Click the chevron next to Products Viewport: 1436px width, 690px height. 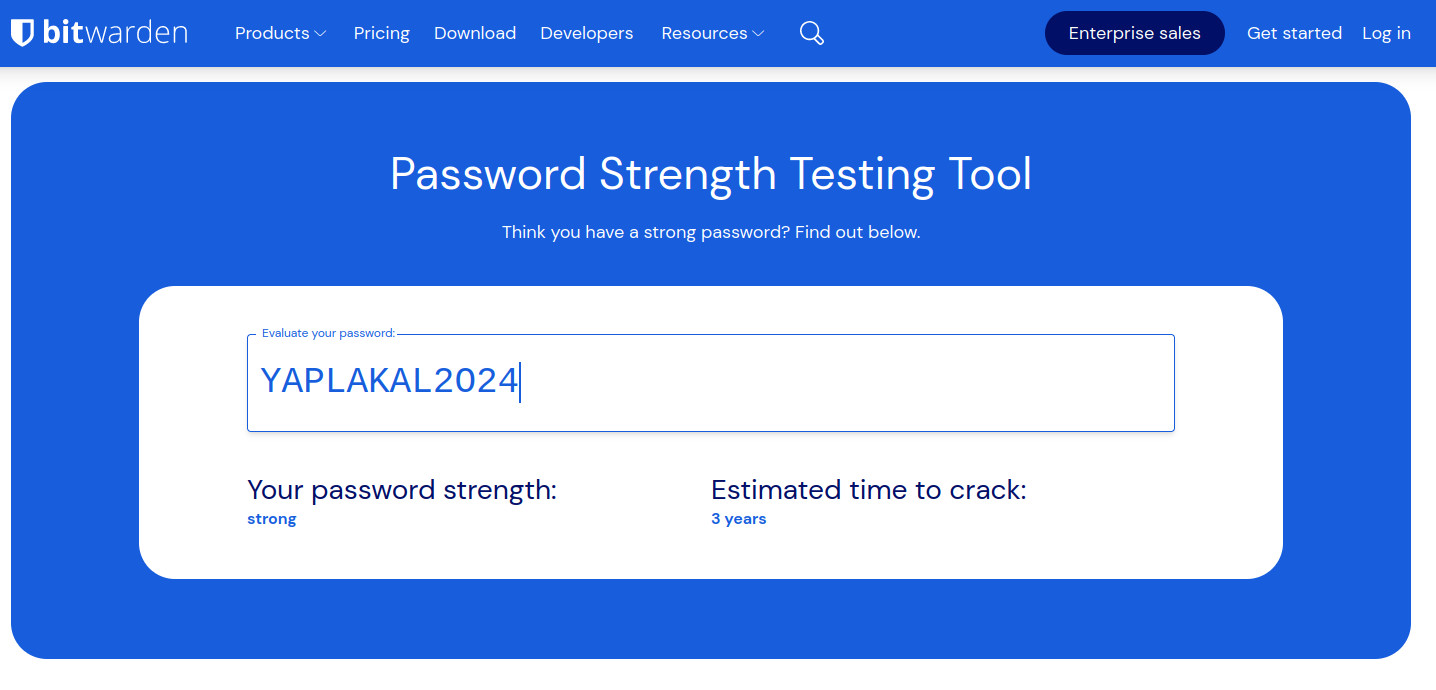[320, 34]
